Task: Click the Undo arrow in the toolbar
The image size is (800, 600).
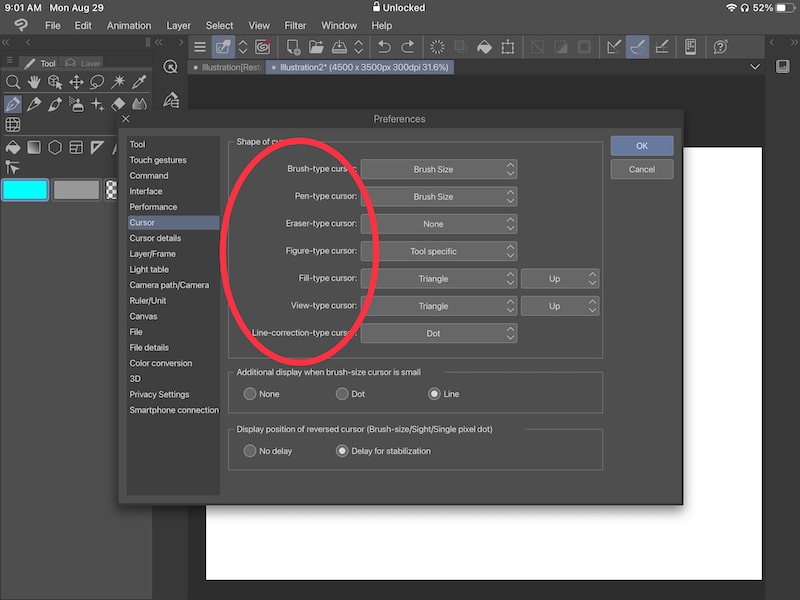Action: point(385,46)
